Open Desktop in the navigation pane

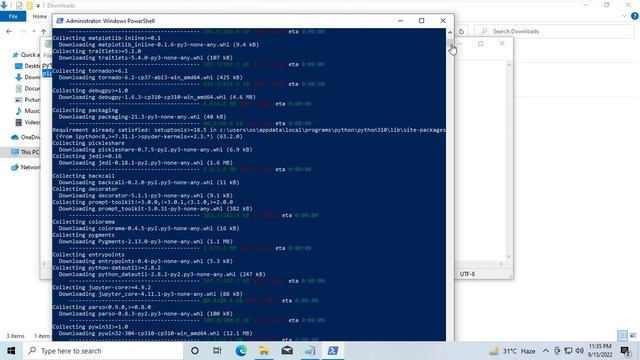click(28, 66)
